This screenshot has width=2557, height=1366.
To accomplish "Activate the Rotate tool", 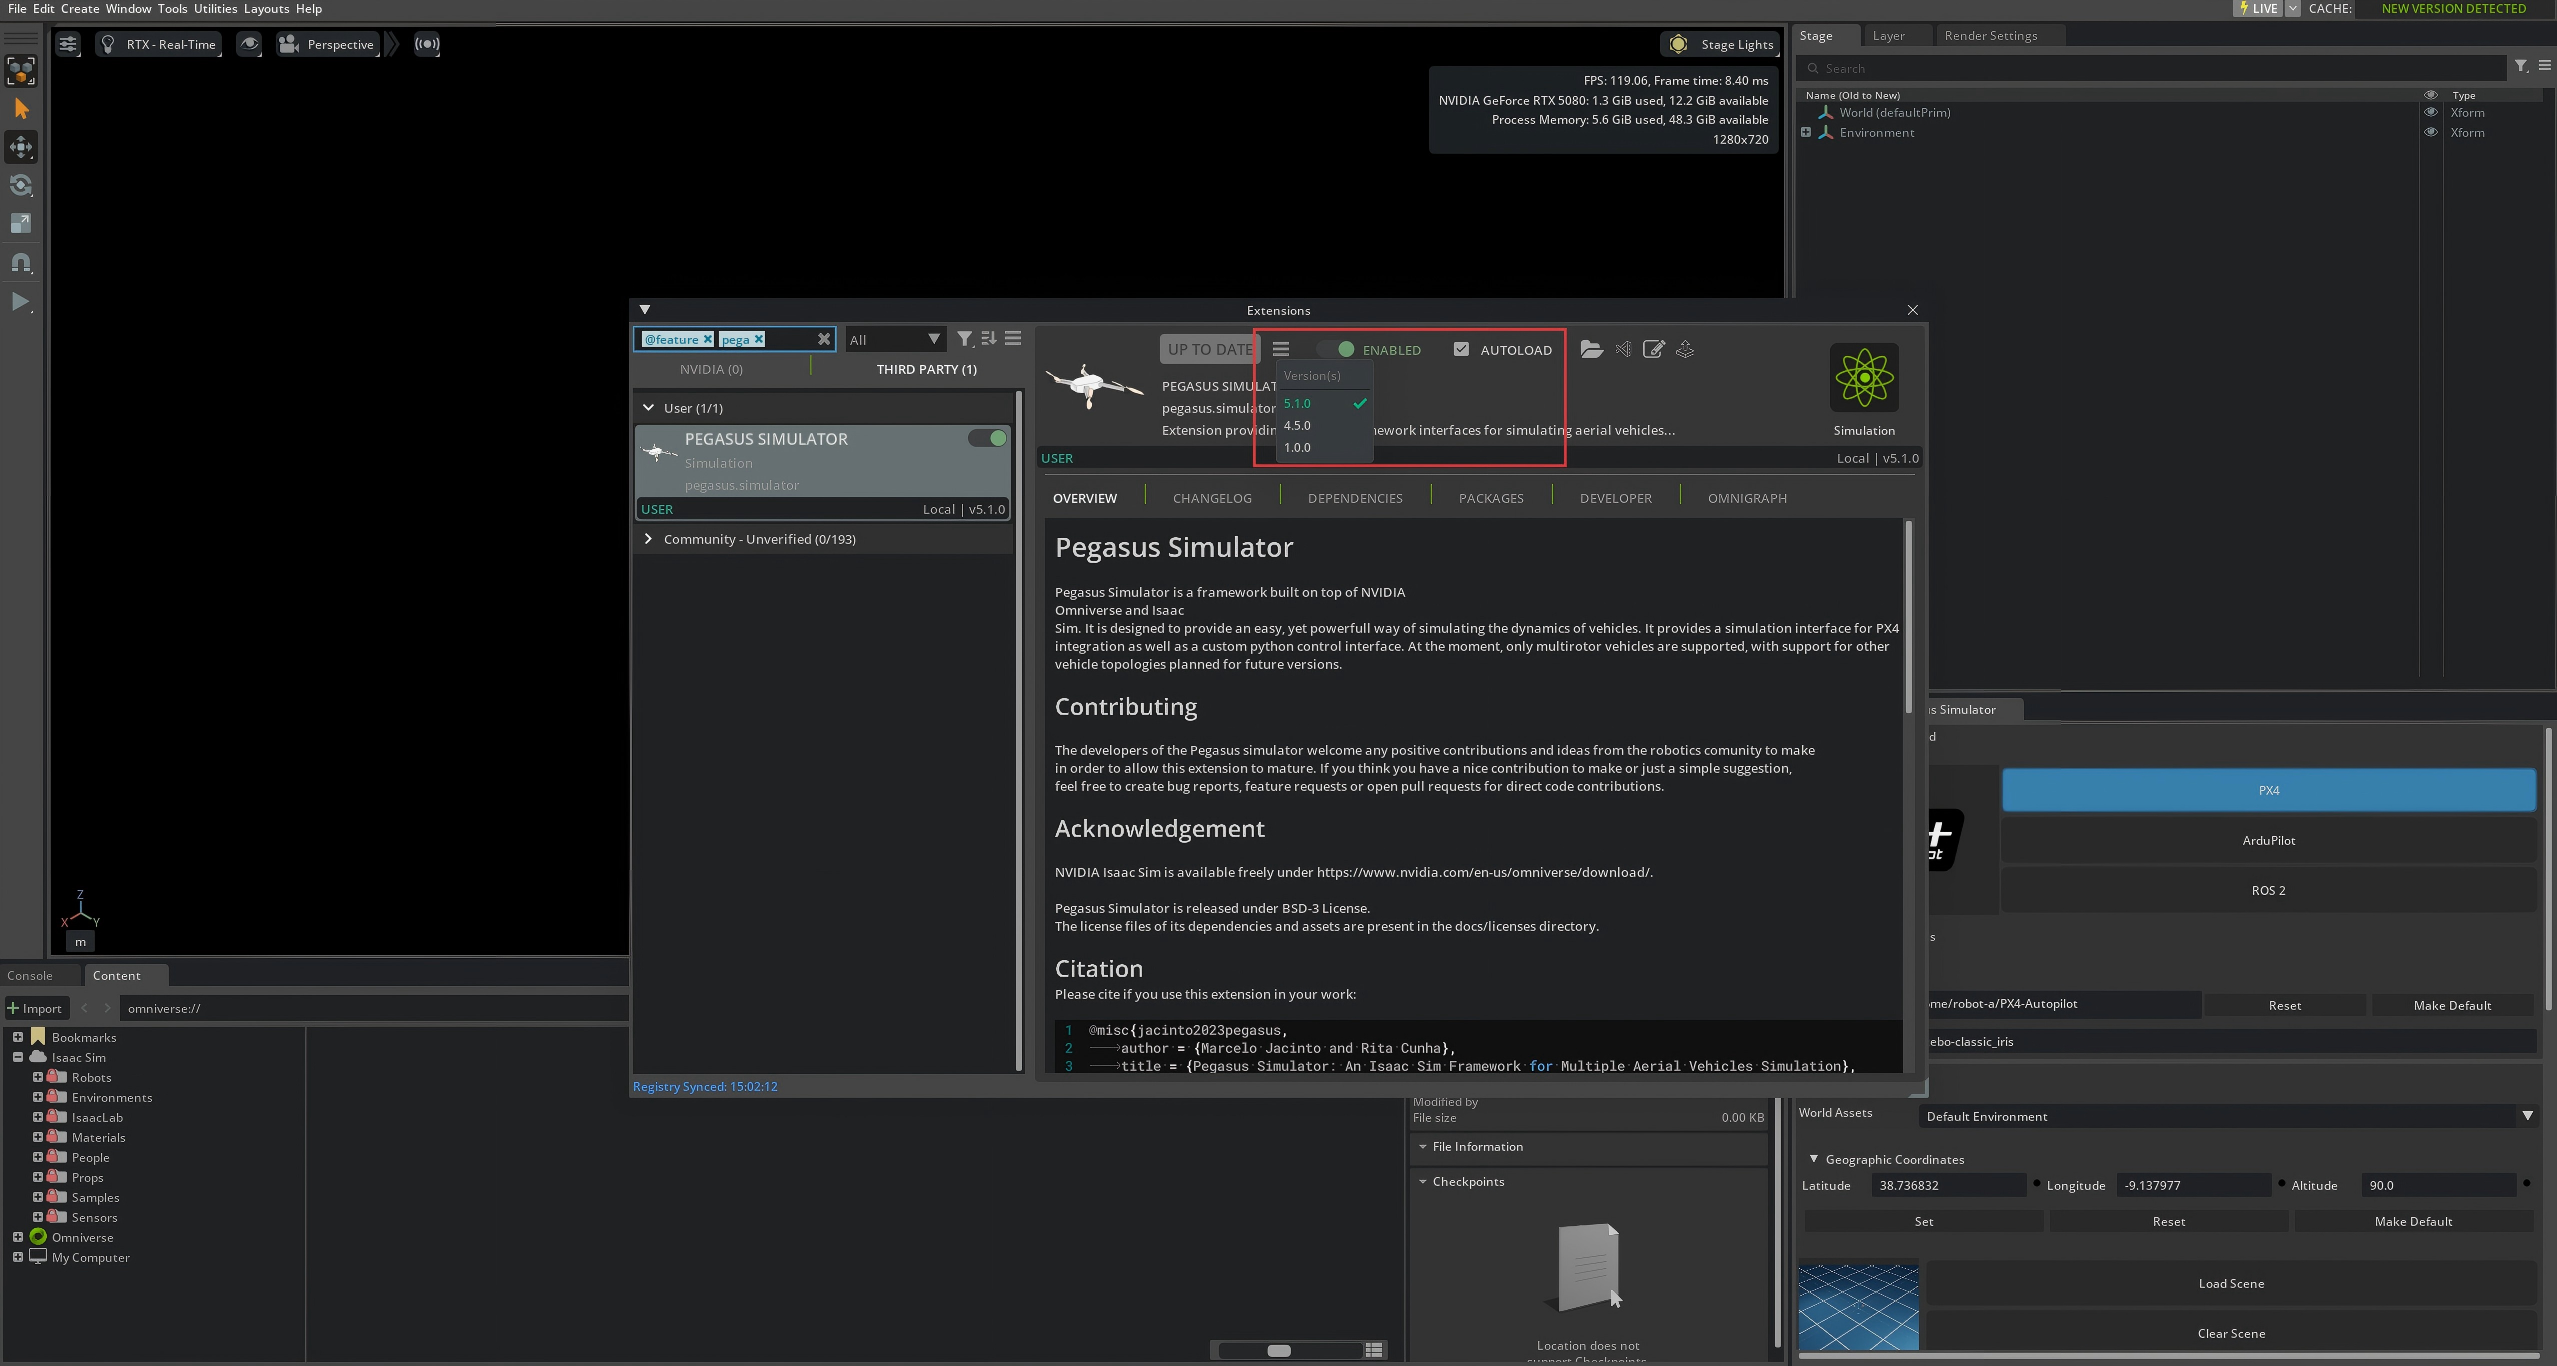I will click(21, 185).
